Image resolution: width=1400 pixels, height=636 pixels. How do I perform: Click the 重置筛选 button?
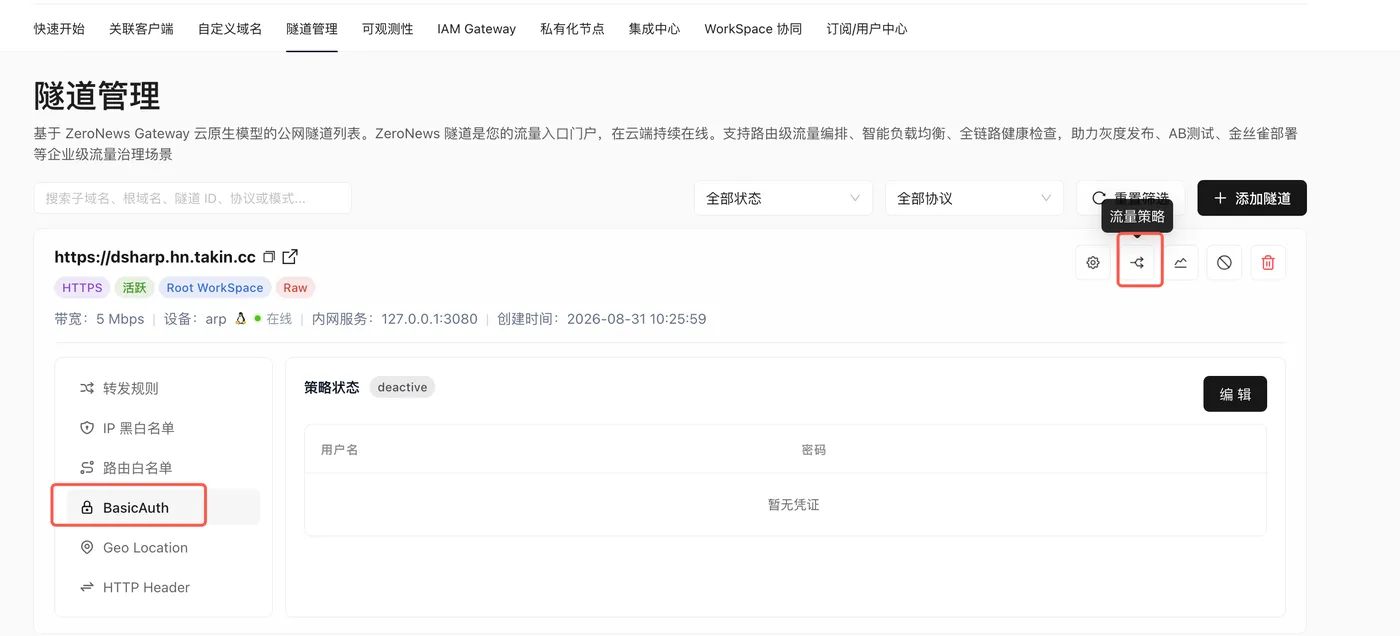pyautogui.click(x=1131, y=198)
